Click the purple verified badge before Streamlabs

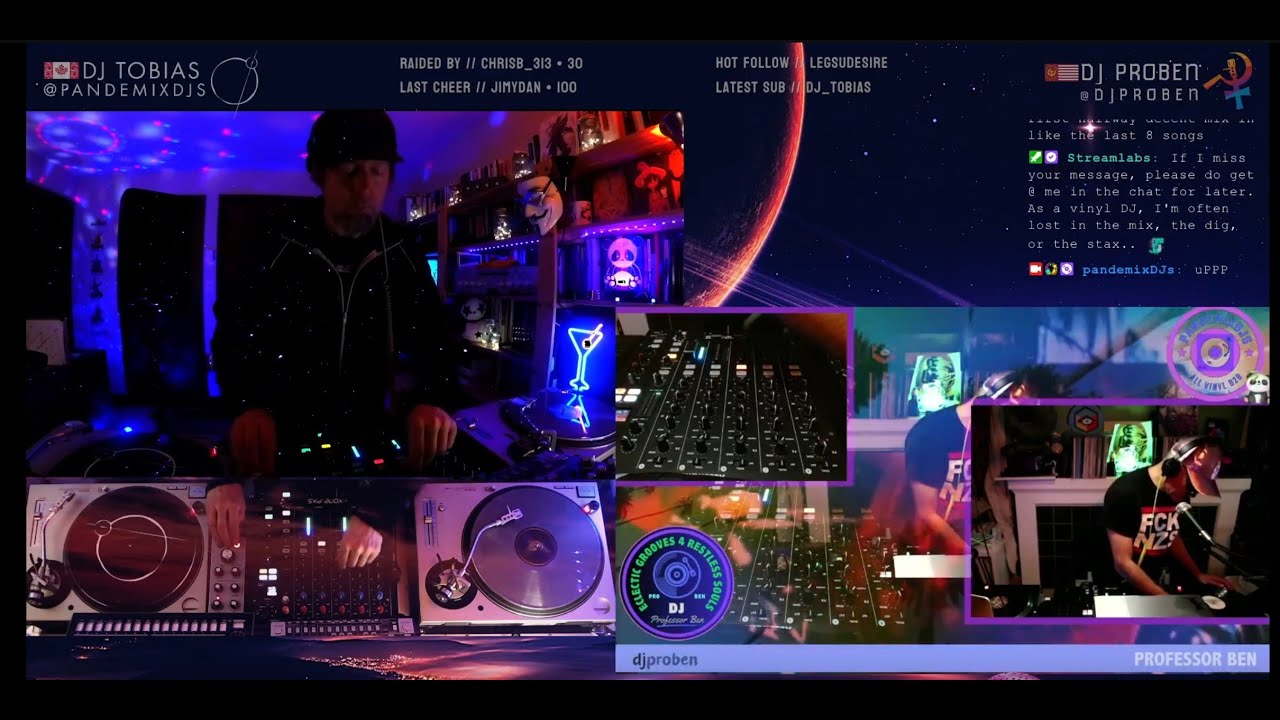pyautogui.click(x=1051, y=158)
